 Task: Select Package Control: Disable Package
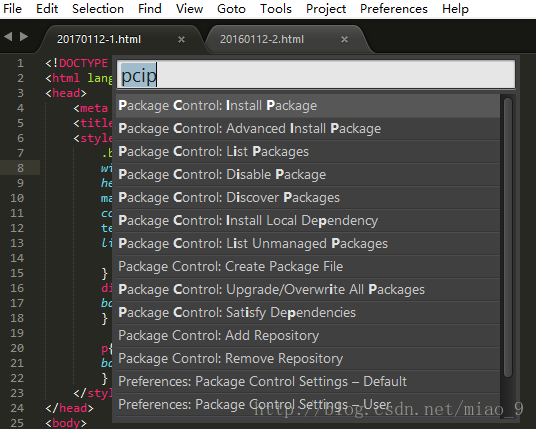[x=308, y=174]
